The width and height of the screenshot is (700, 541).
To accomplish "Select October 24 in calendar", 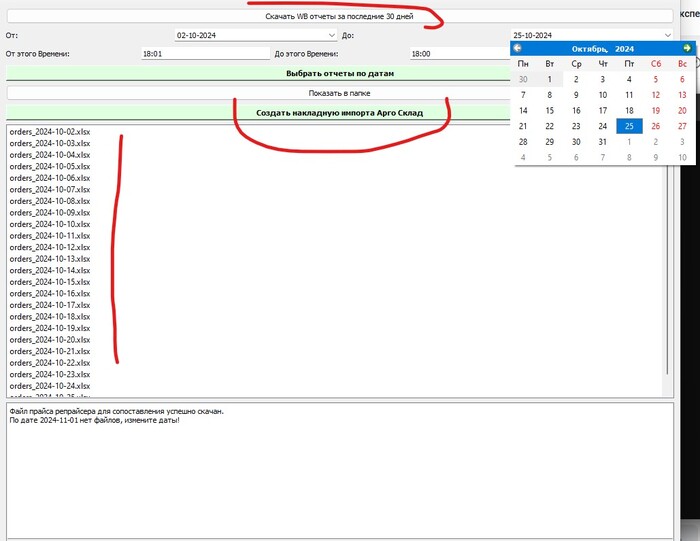I will coord(603,126).
